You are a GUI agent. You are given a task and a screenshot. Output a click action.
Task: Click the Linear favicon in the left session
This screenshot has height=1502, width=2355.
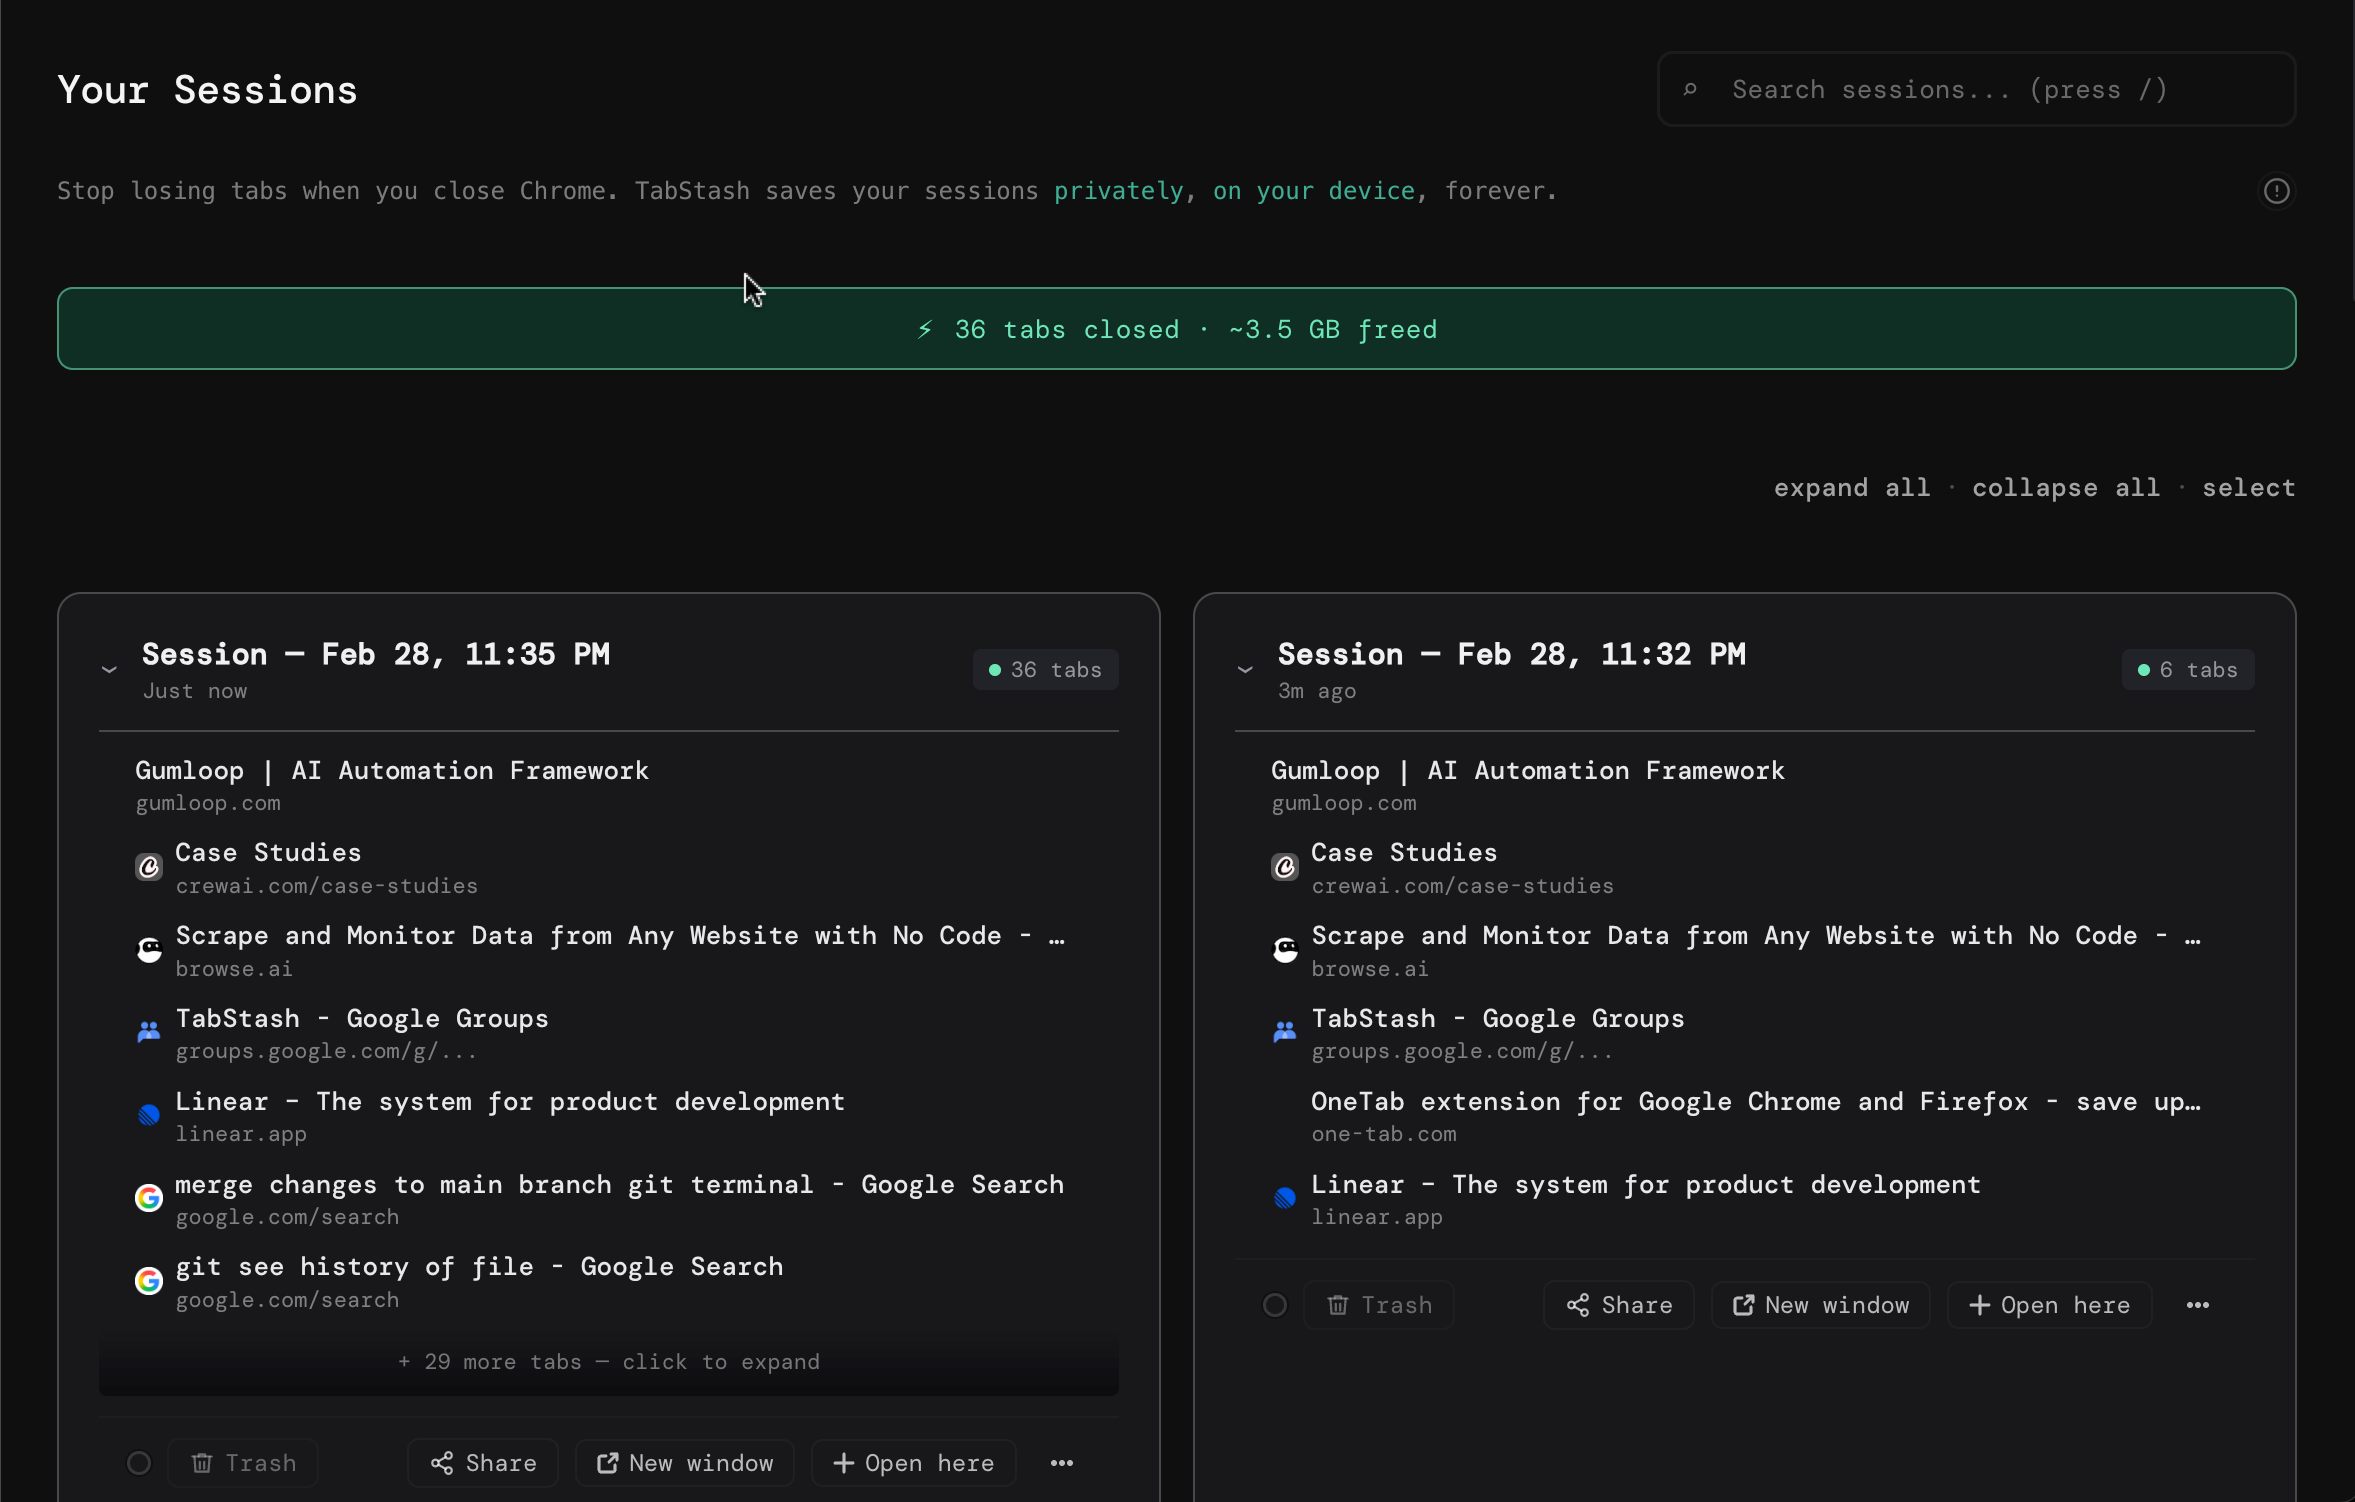(148, 1115)
